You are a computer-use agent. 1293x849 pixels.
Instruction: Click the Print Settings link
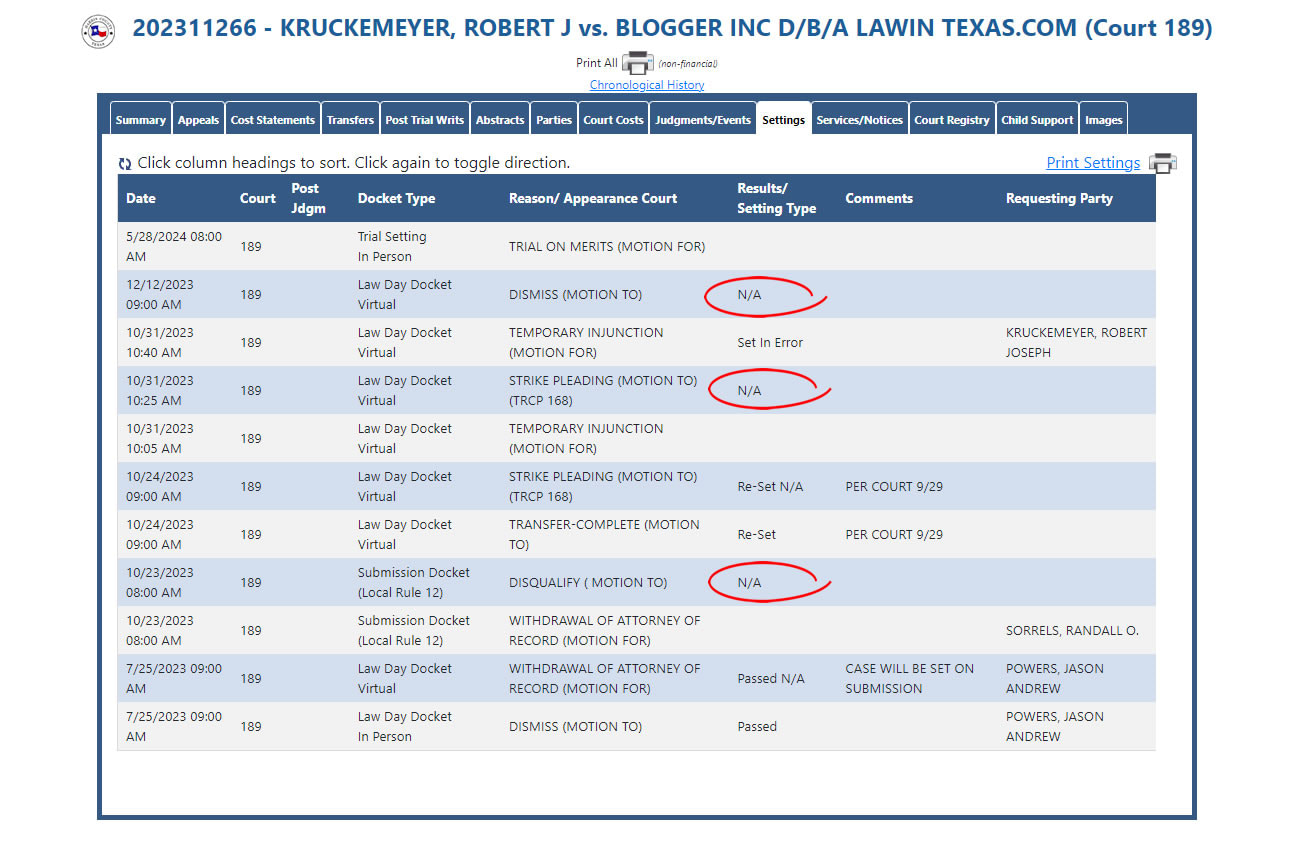tap(1093, 163)
